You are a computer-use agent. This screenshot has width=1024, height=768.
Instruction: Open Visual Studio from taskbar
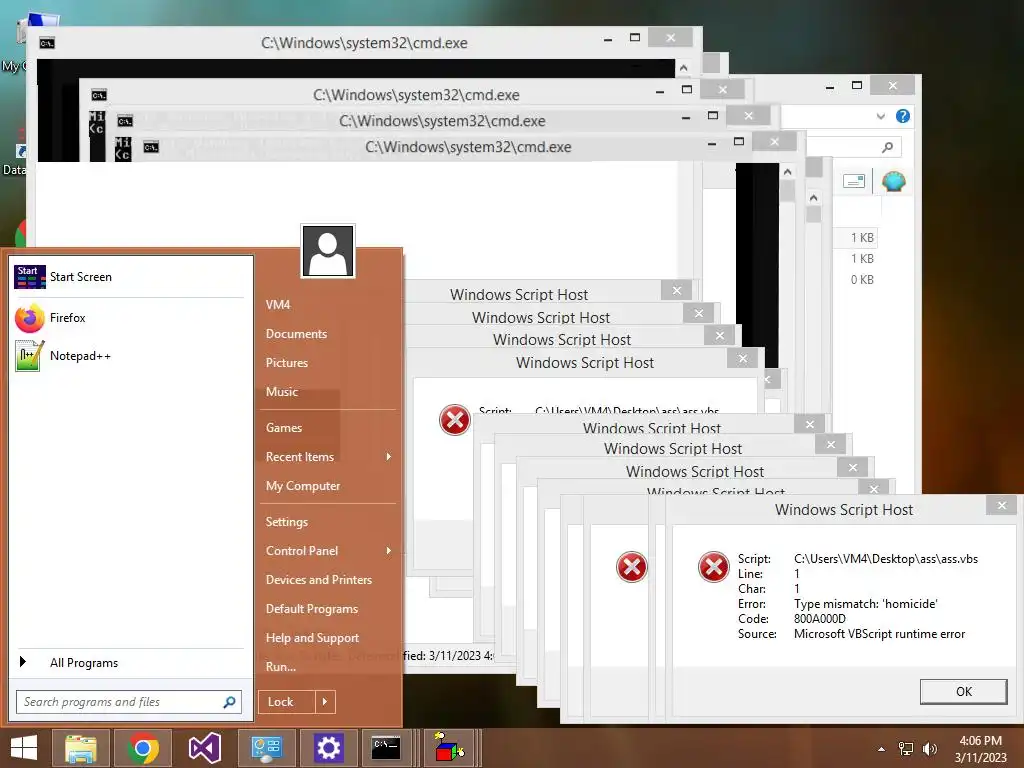click(x=204, y=748)
